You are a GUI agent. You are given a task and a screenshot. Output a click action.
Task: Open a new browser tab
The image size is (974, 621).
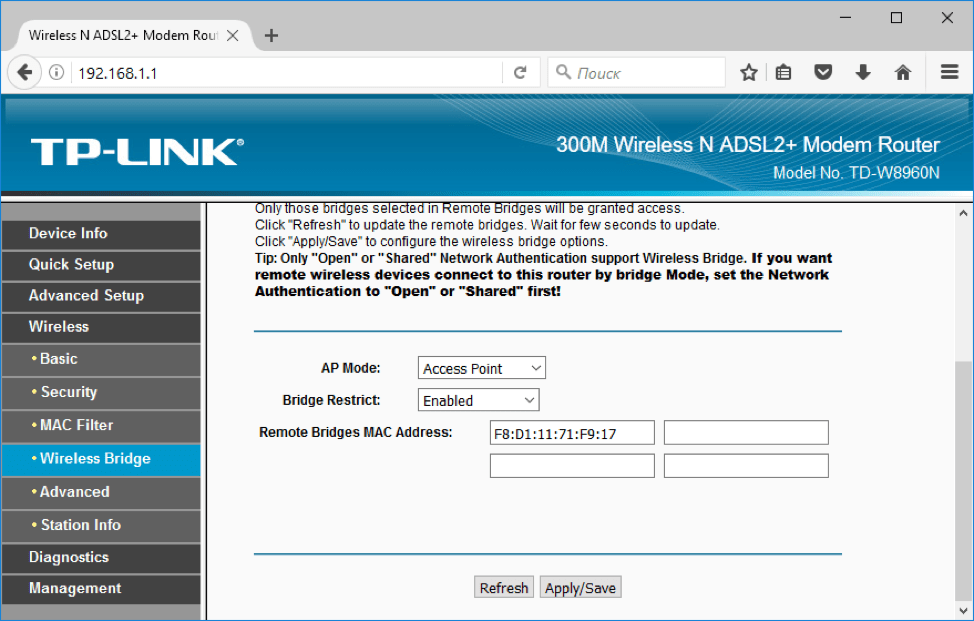coord(271,35)
